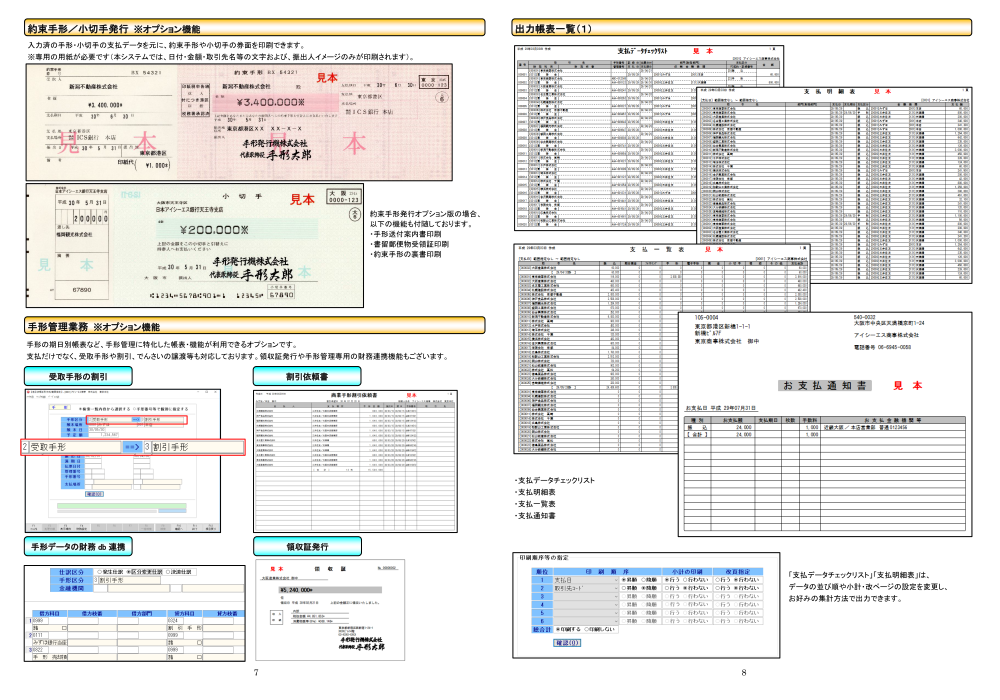Viewport: 1000px width, 700px height.
Task: Open row 1 印刷順序 dropdown showing 支払日
Action: coord(586,580)
